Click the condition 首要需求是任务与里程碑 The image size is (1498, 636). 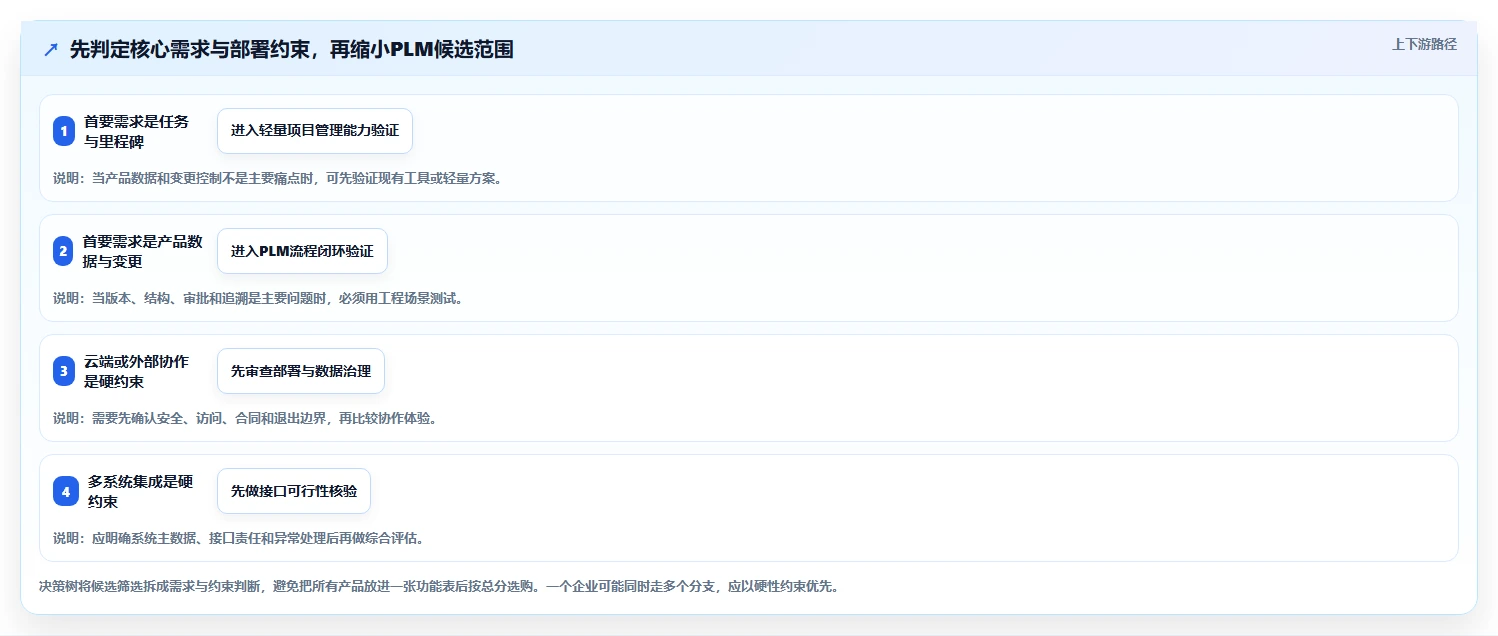pos(136,131)
